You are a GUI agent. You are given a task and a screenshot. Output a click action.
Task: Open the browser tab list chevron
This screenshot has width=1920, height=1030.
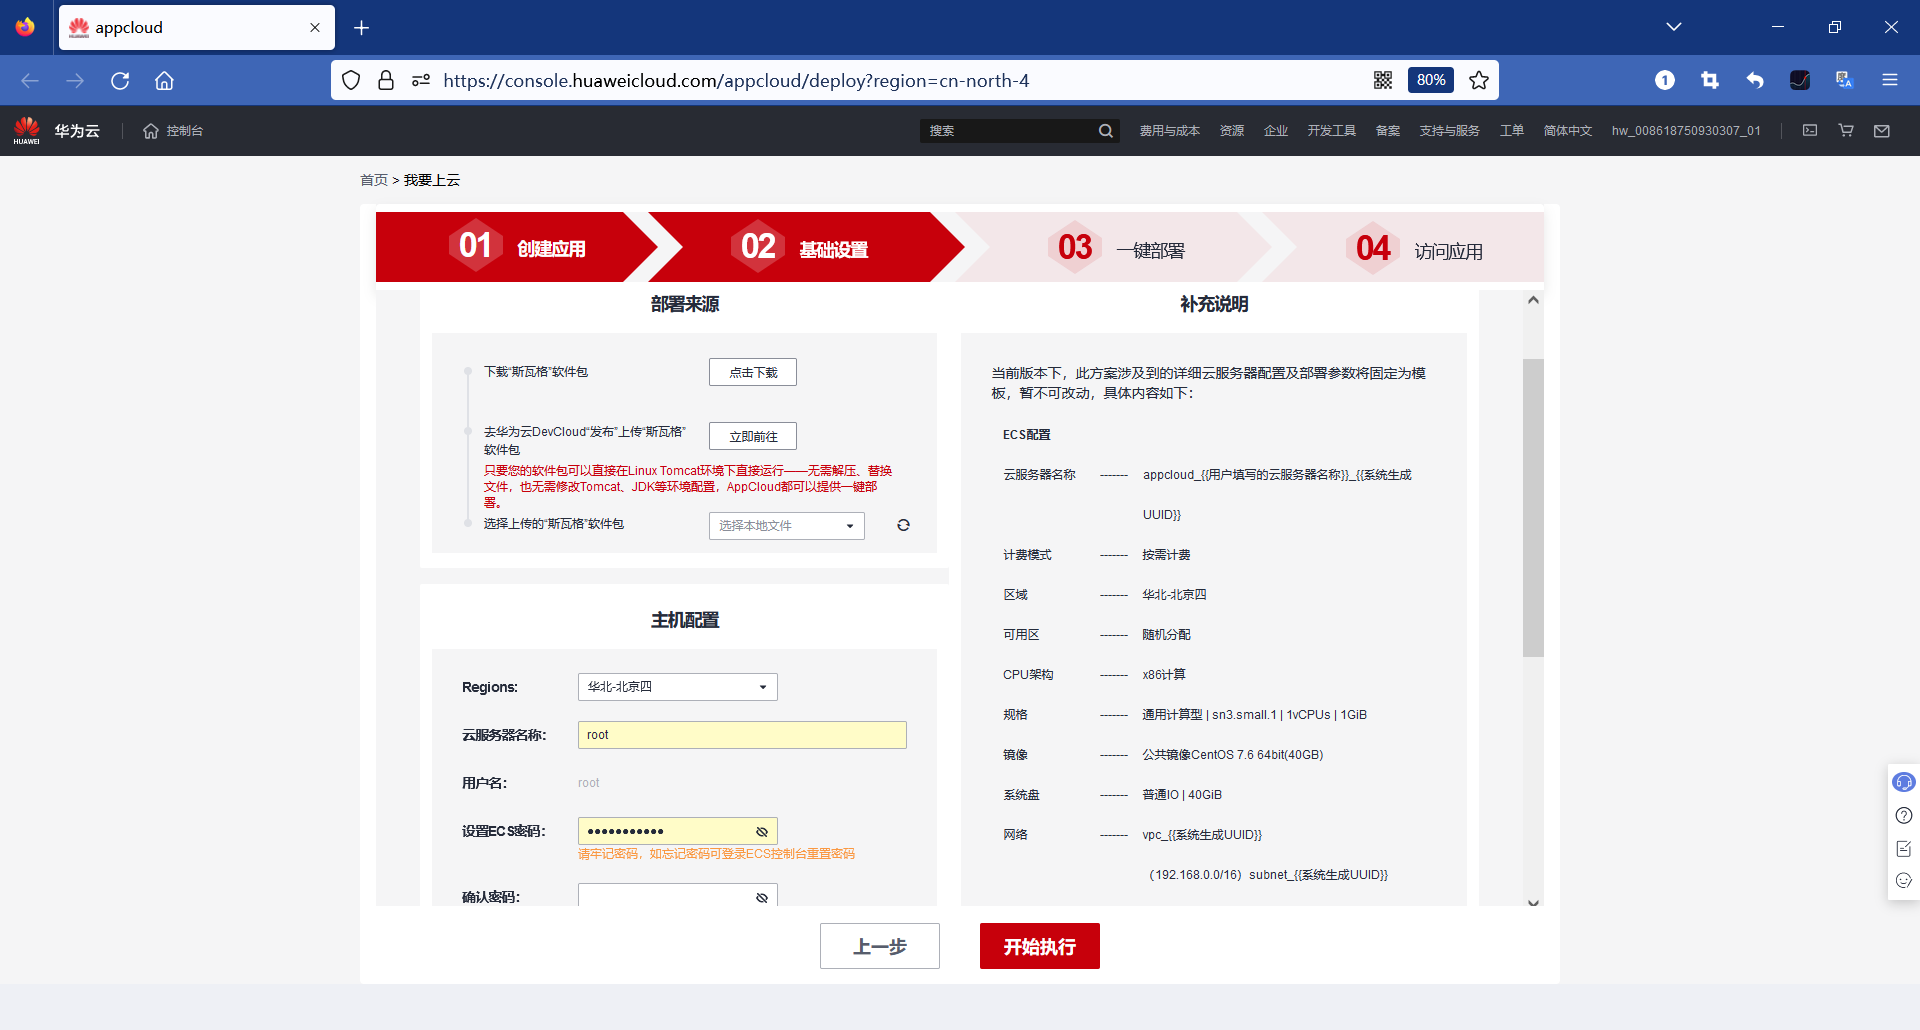coord(1674,27)
